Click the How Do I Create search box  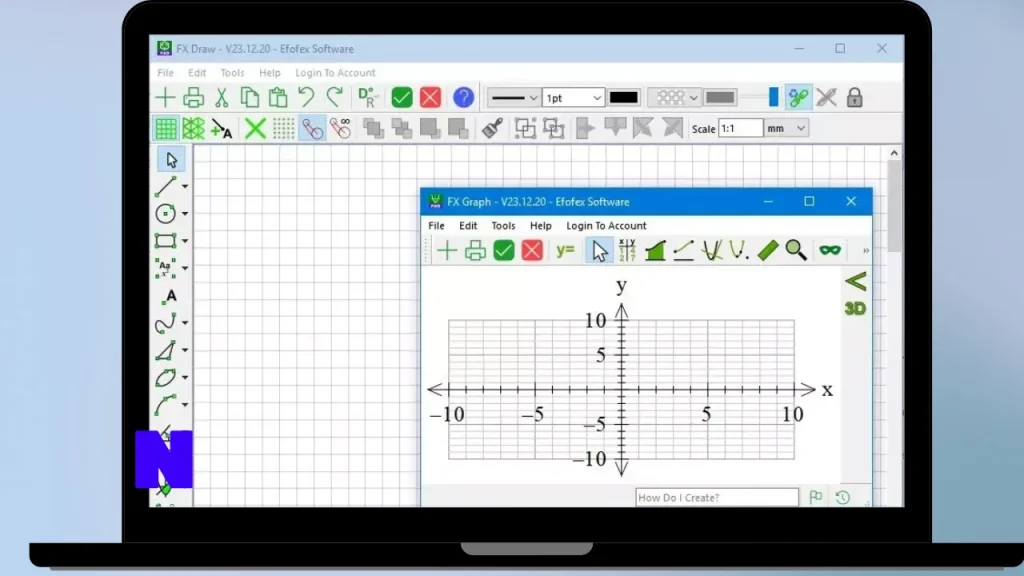(716, 497)
